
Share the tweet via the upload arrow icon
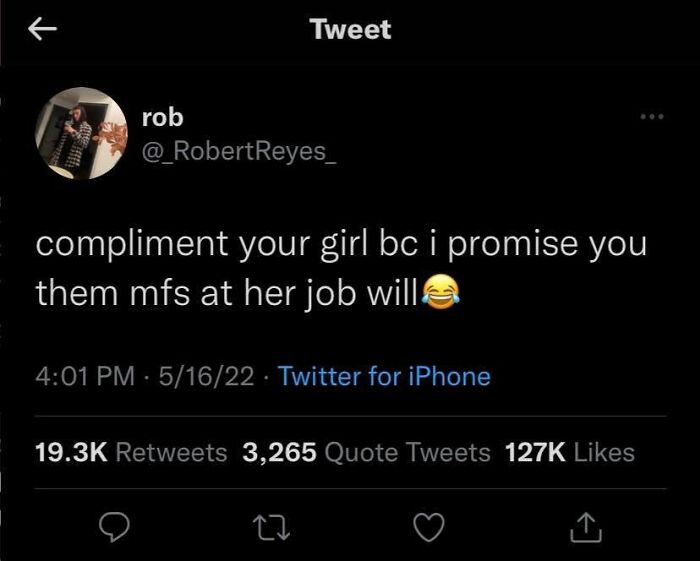[586, 527]
